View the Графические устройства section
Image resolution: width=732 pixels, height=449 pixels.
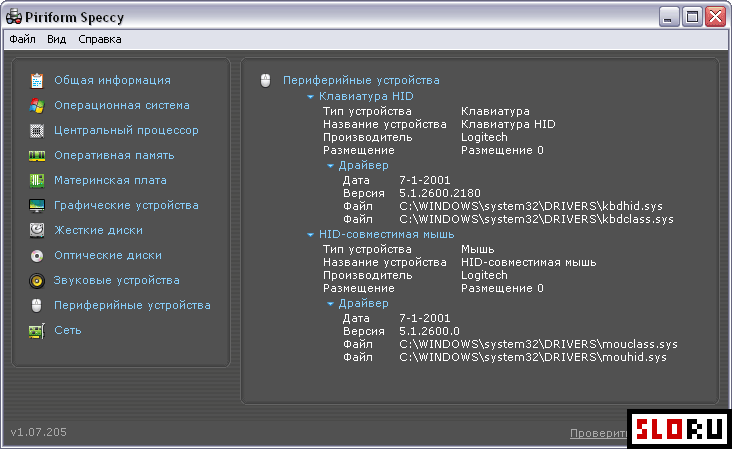point(126,205)
